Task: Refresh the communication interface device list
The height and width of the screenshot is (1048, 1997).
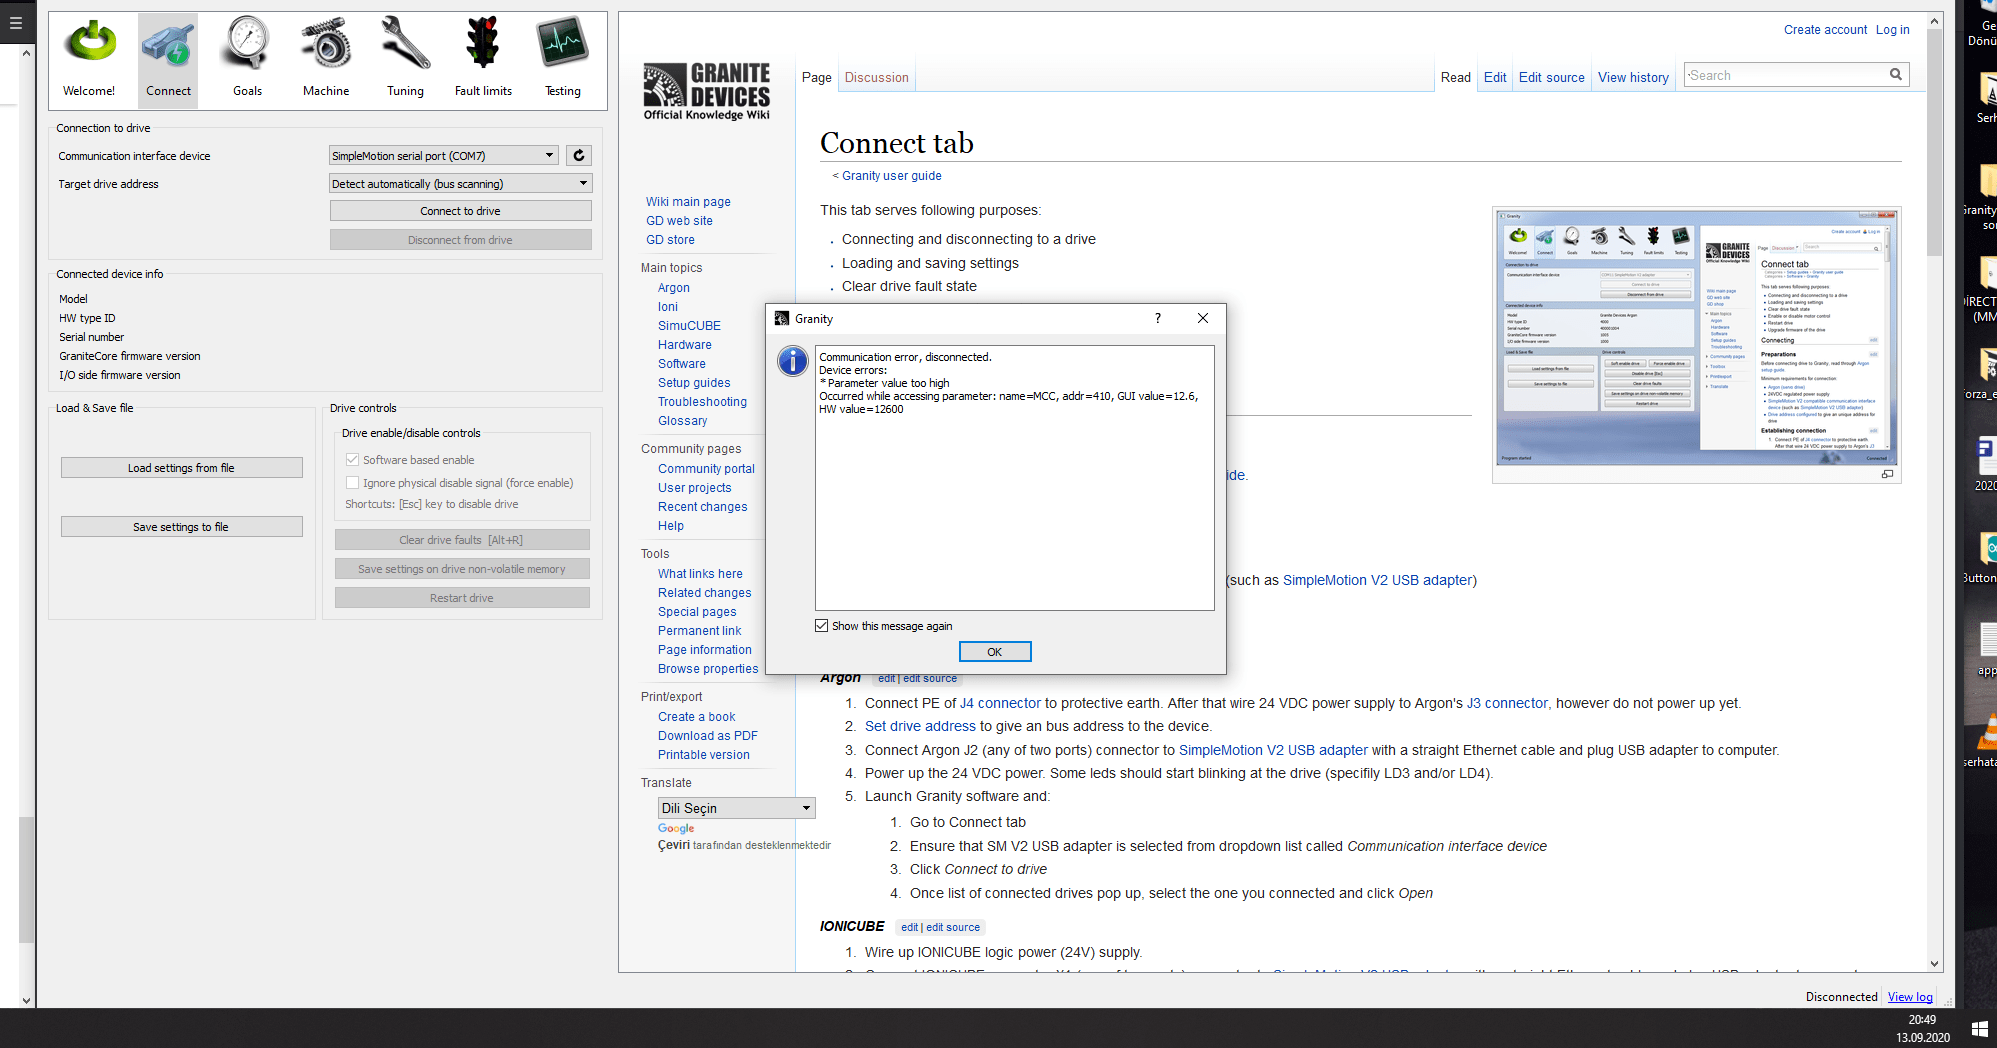Action: [579, 155]
